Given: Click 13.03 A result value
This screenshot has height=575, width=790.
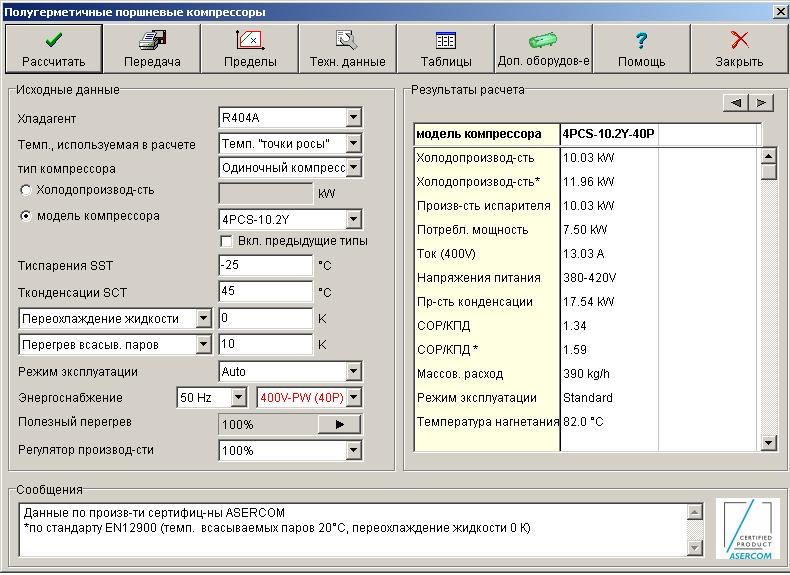Looking at the screenshot, I should 583,254.
